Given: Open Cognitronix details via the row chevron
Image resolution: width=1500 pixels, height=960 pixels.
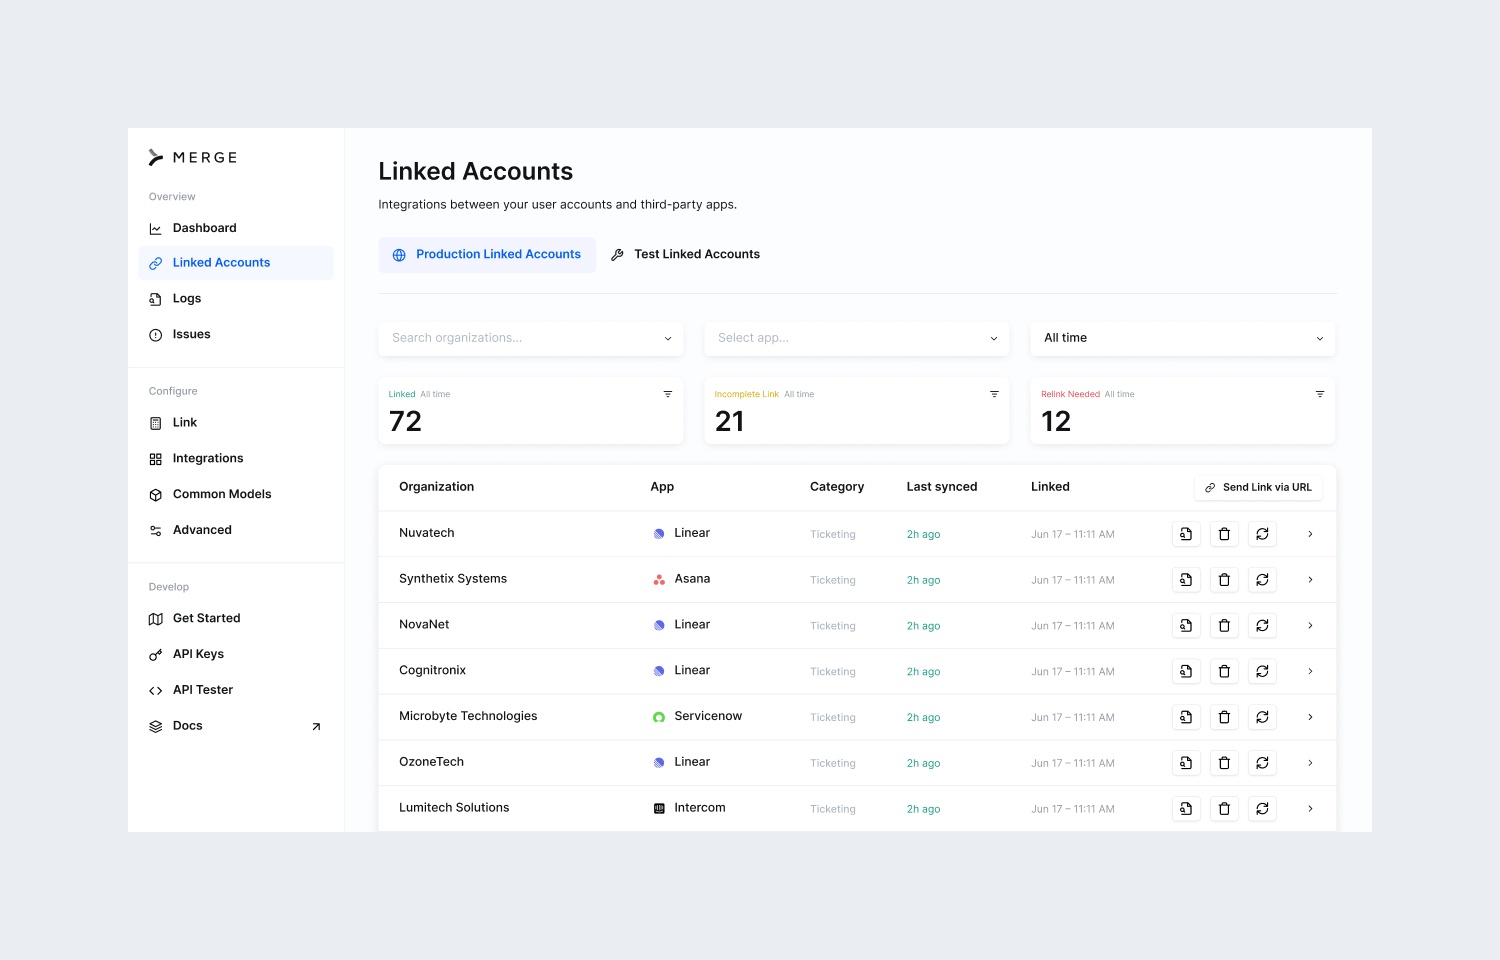Looking at the screenshot, I should tap(1310, 671).
